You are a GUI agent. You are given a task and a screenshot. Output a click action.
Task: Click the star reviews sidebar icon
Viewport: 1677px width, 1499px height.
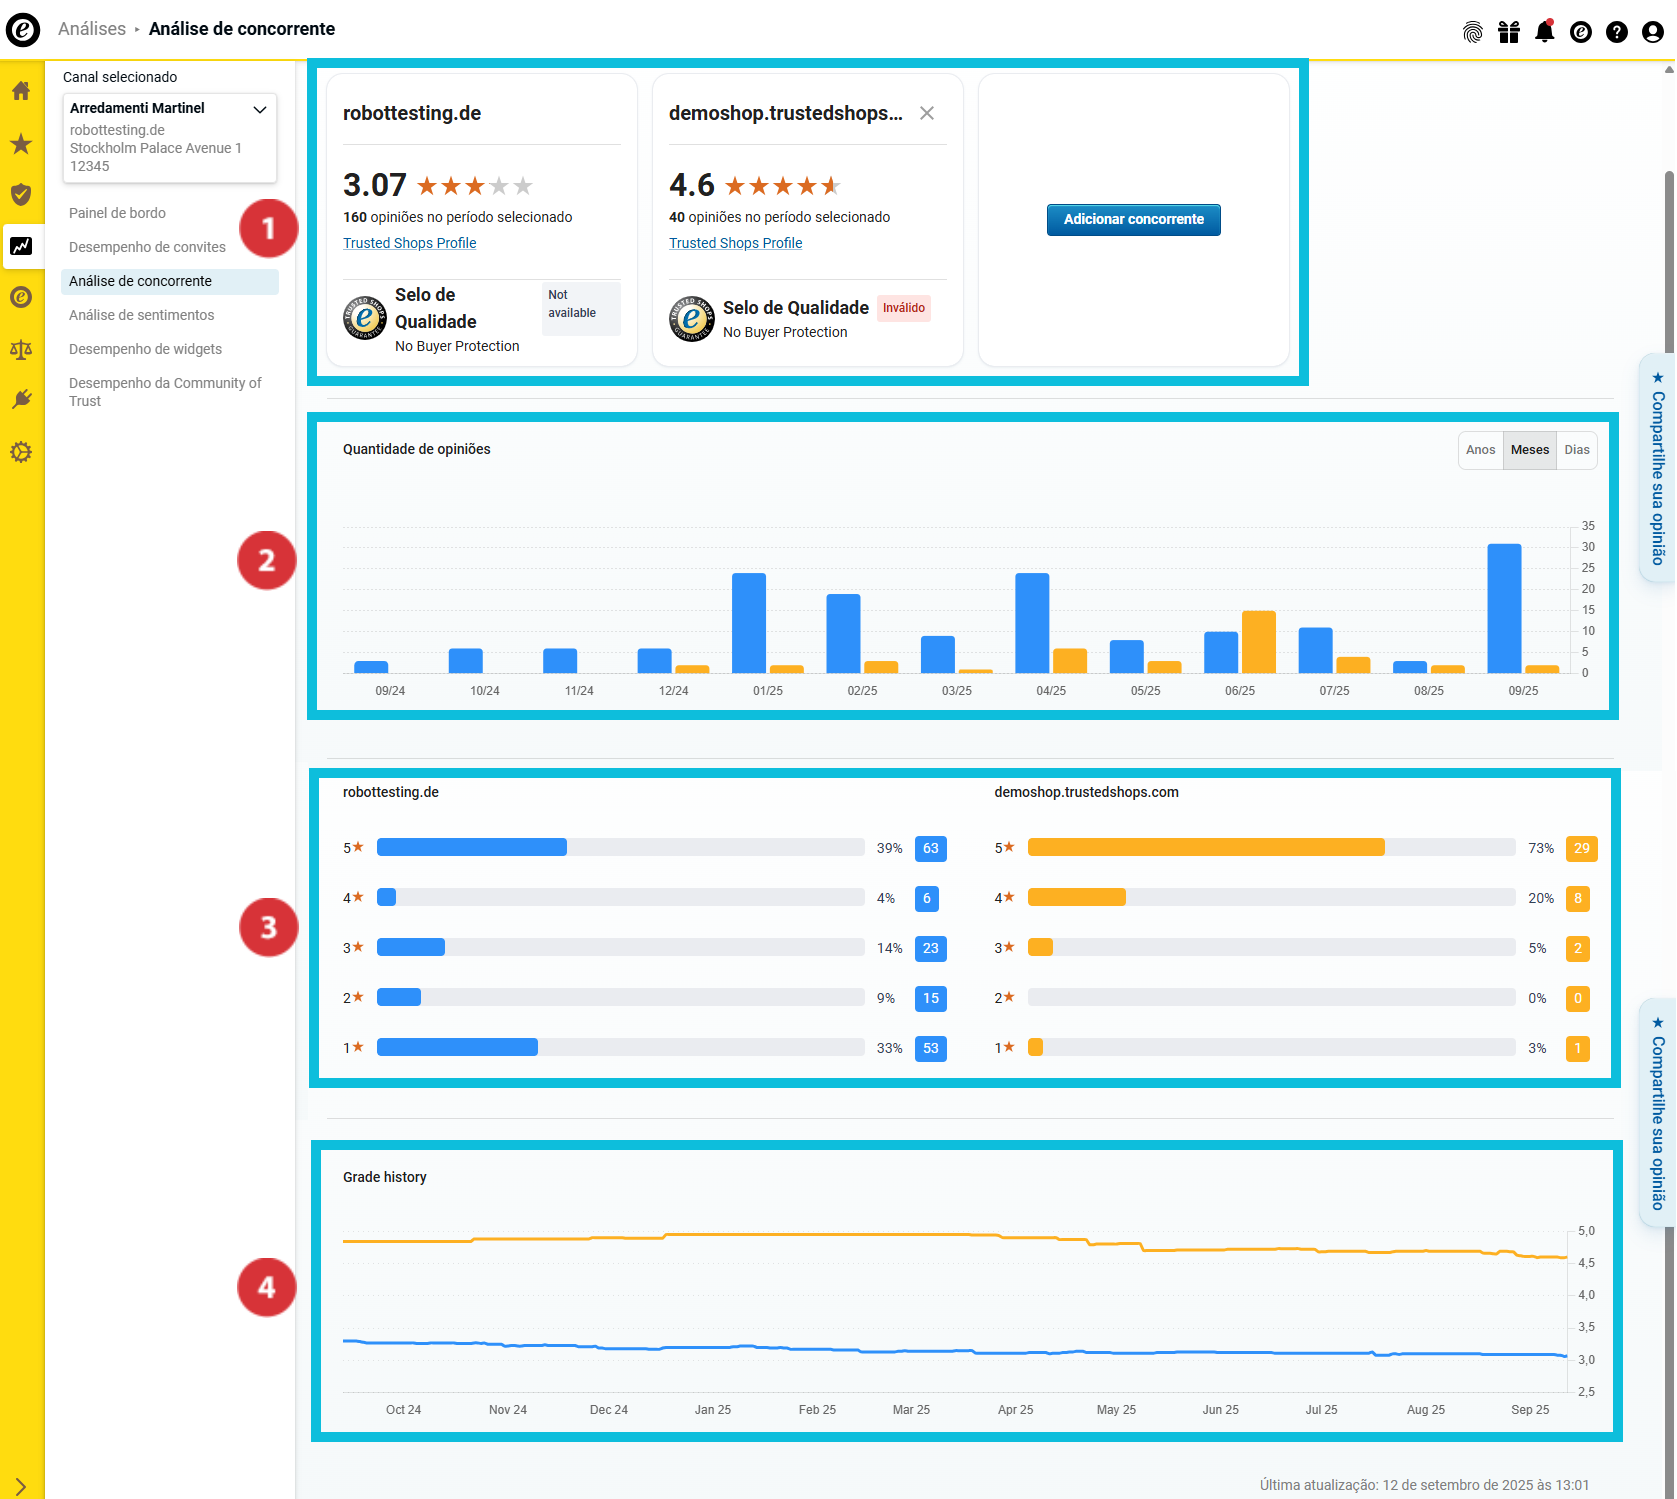(x=21, y=144)
